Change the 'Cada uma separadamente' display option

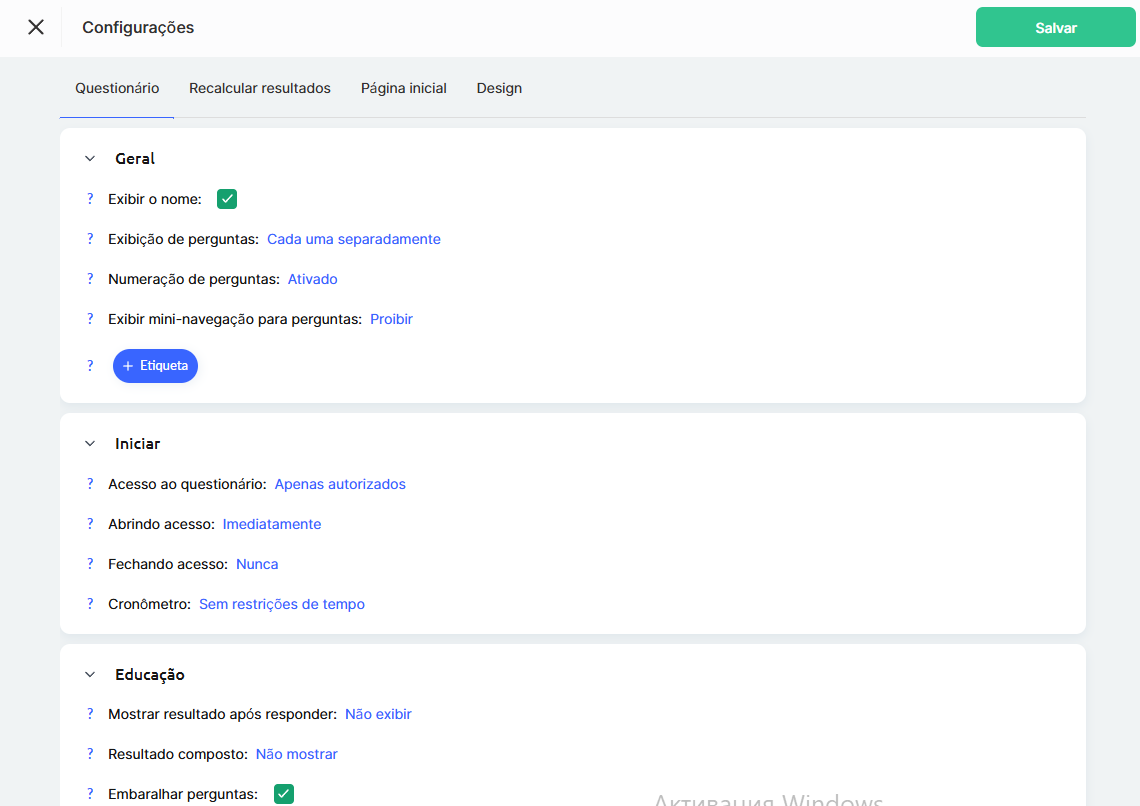tap(353, 239)
